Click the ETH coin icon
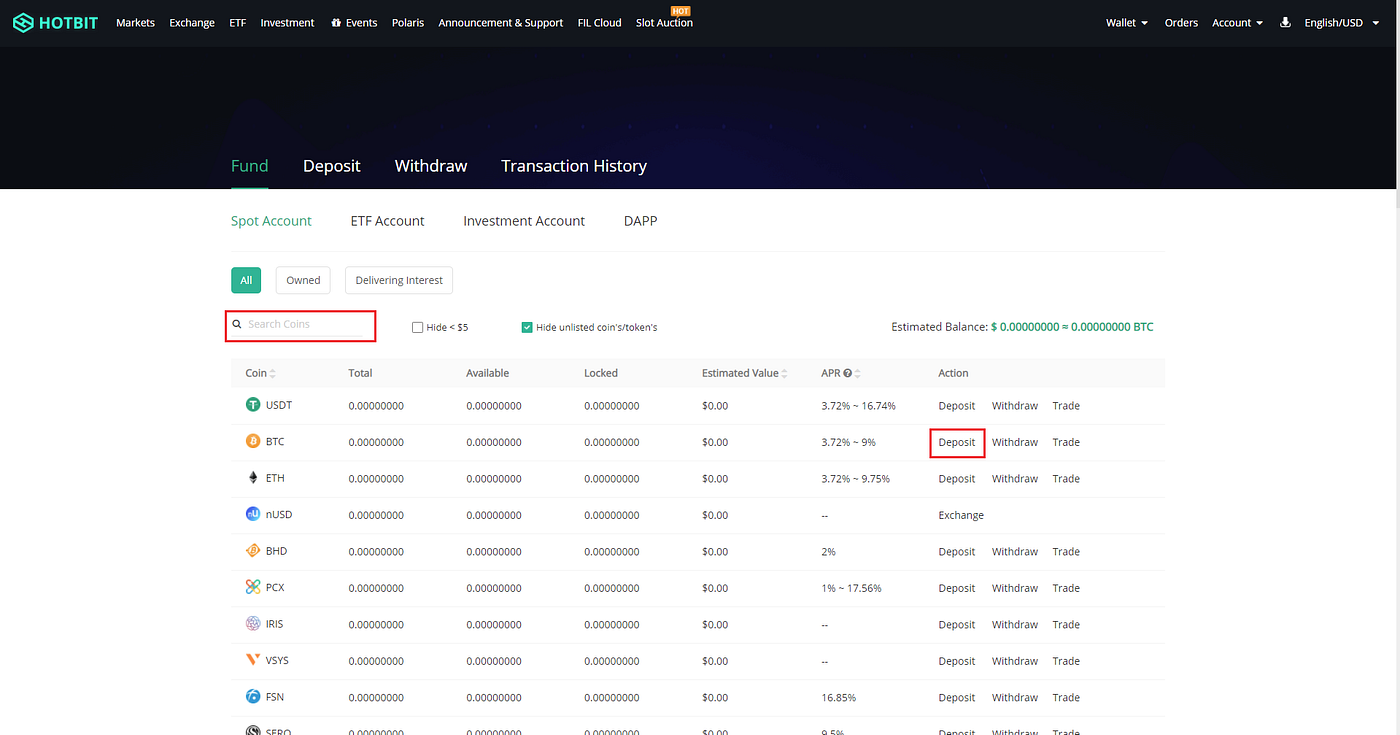Screen dimensions: 1400x735 click(253, 478)
